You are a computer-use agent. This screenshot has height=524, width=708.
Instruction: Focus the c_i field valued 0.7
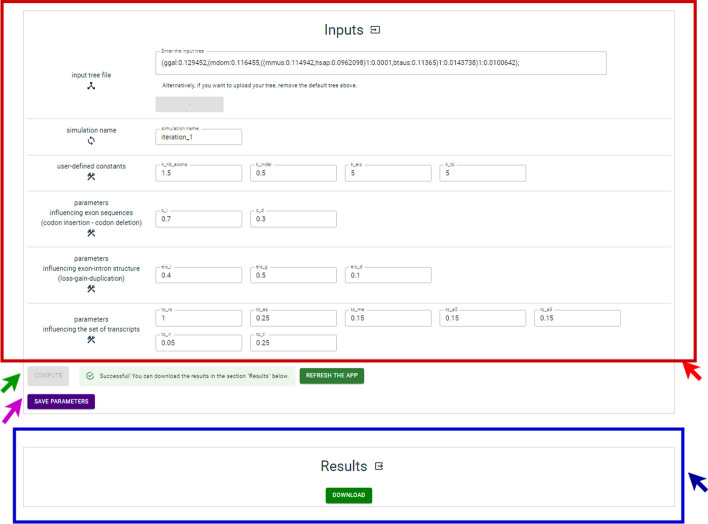pyautogui.click(x=199, y=219)
